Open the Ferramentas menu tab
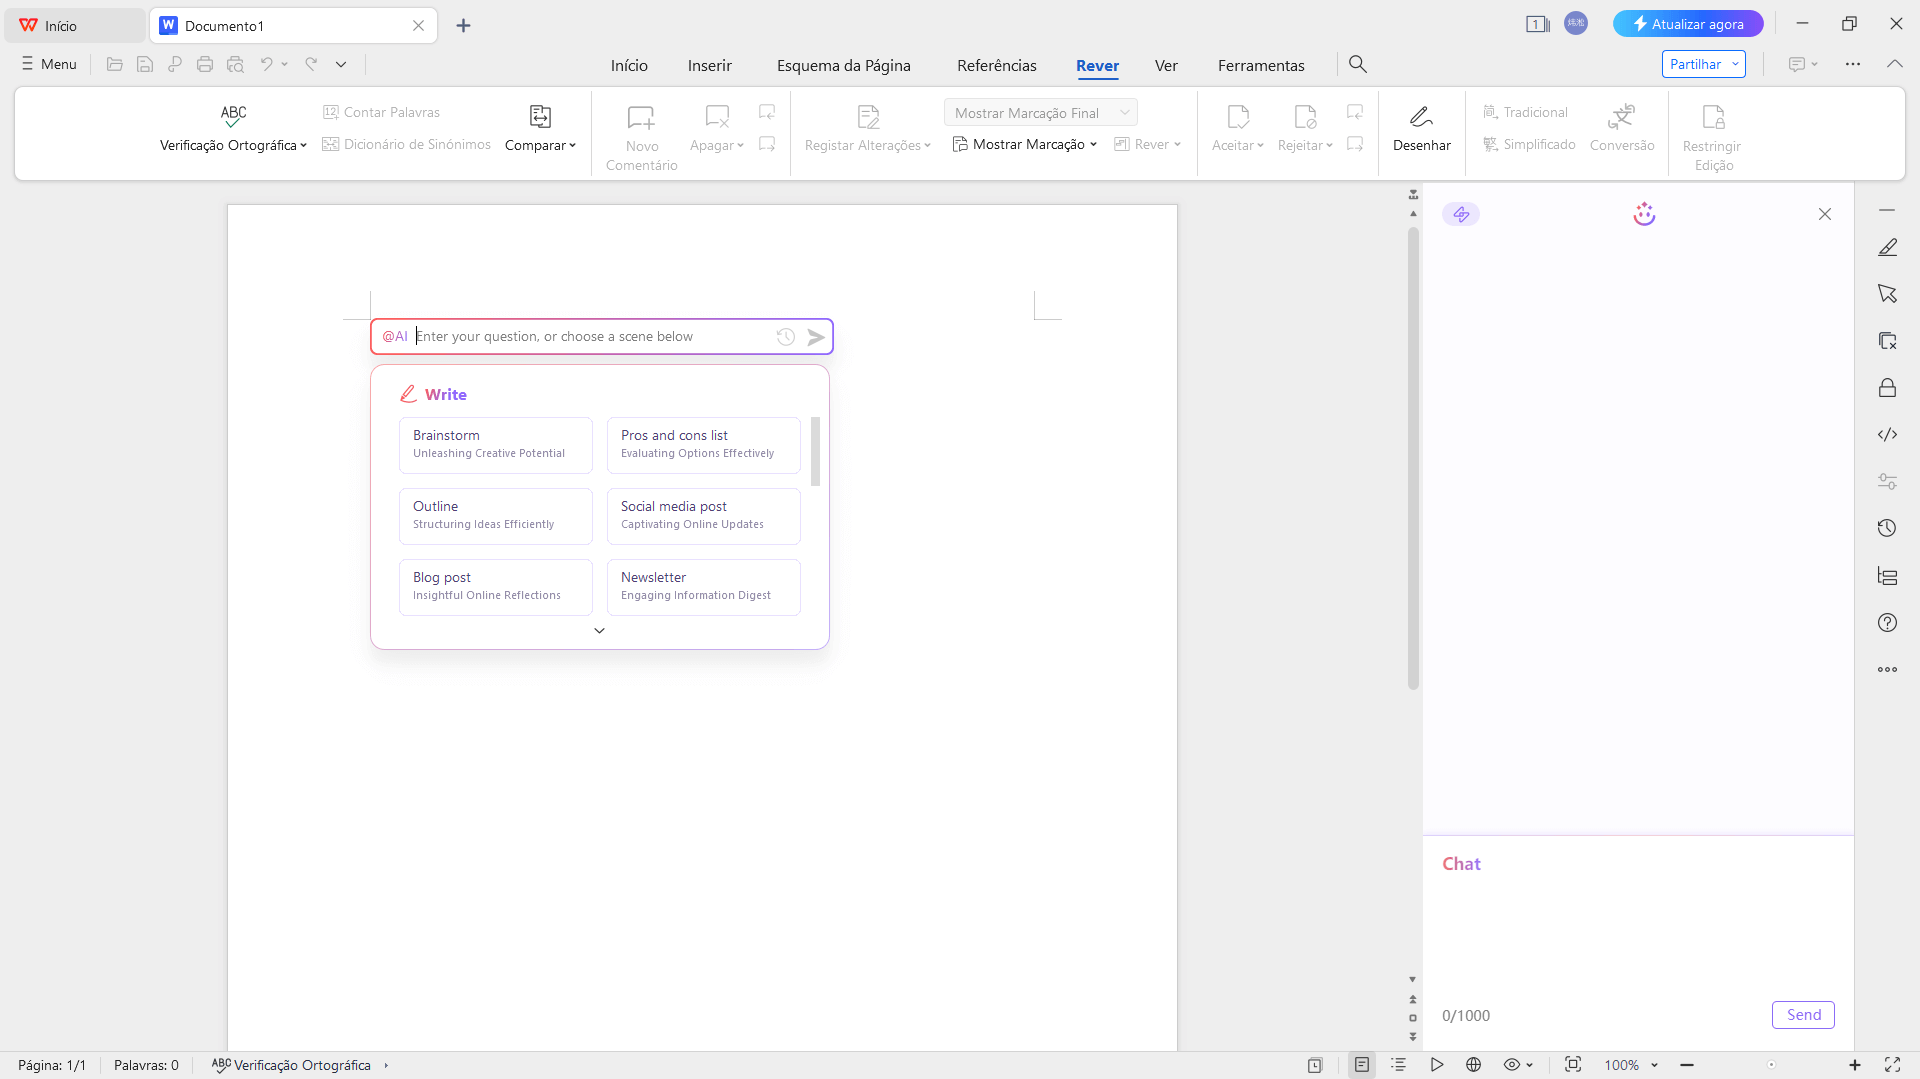The image size is (1920, 1079). pyautogui.click(x=1261, y=64)
